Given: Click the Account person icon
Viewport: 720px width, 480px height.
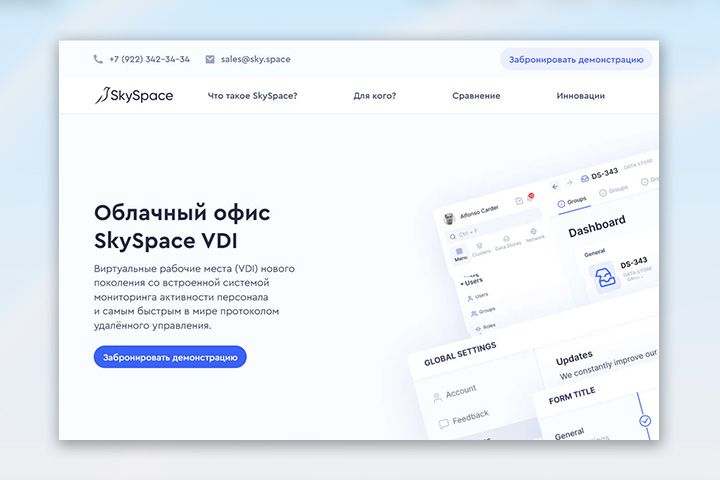Looking at the screenshot, I should coord(437,398).
